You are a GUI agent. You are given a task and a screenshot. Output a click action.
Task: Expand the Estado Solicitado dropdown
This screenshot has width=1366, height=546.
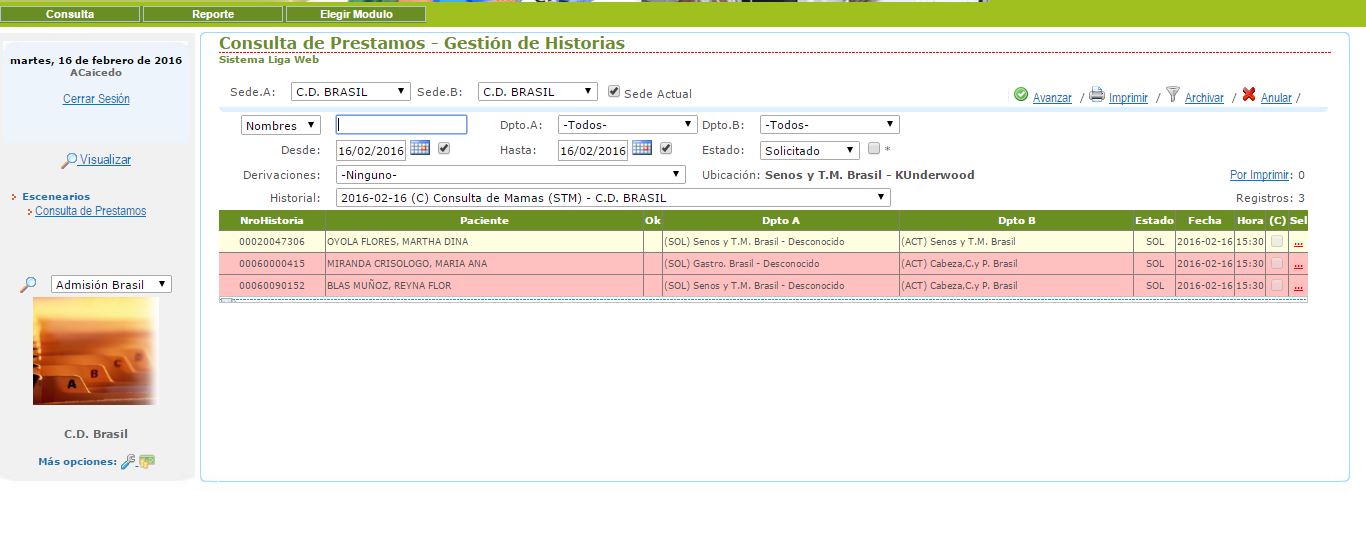click(809, 151)
